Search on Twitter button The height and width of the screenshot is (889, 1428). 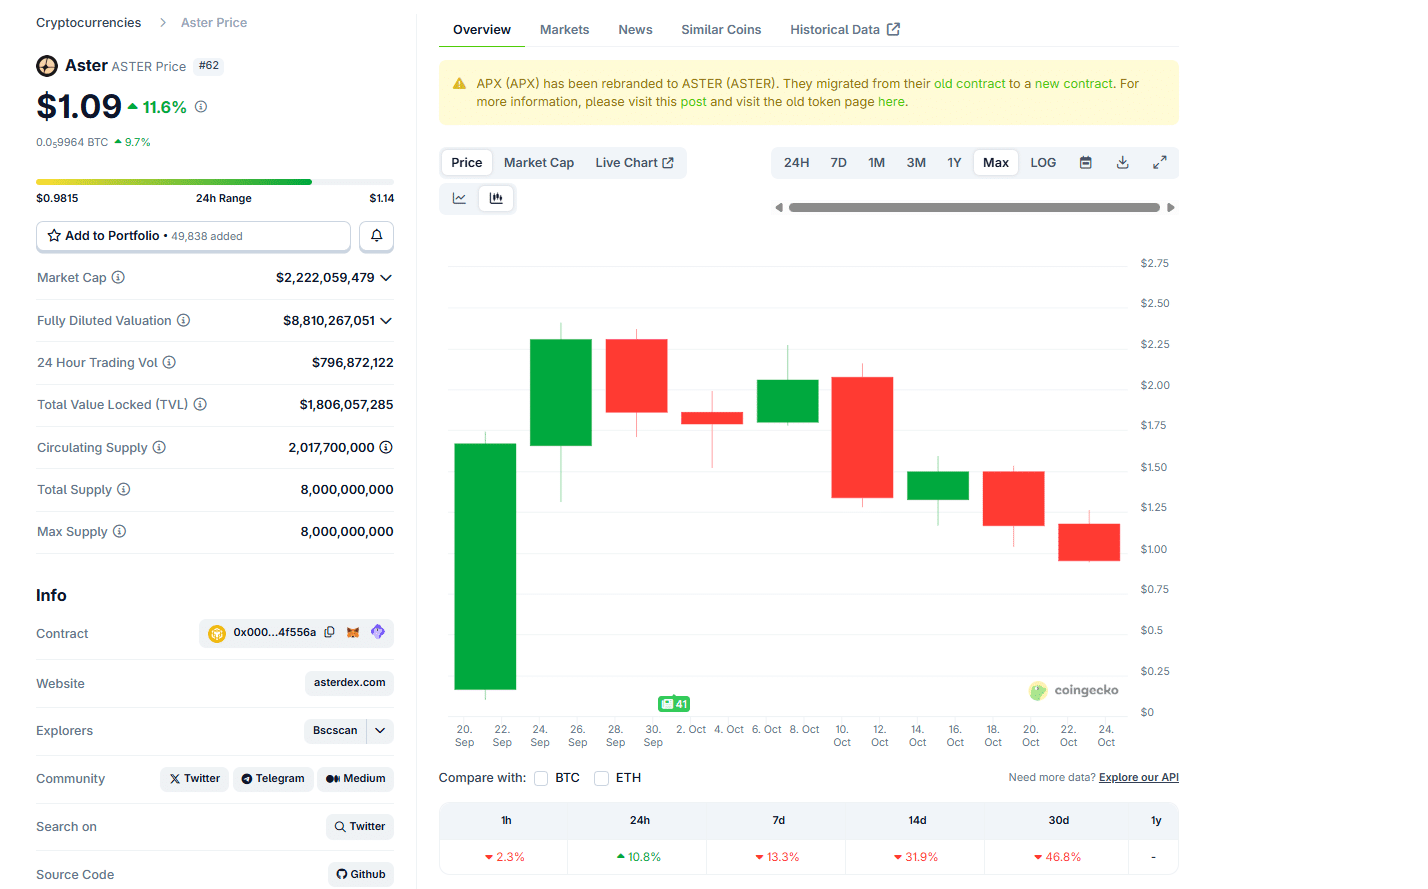pyautogui.click(x=360, y=827)
